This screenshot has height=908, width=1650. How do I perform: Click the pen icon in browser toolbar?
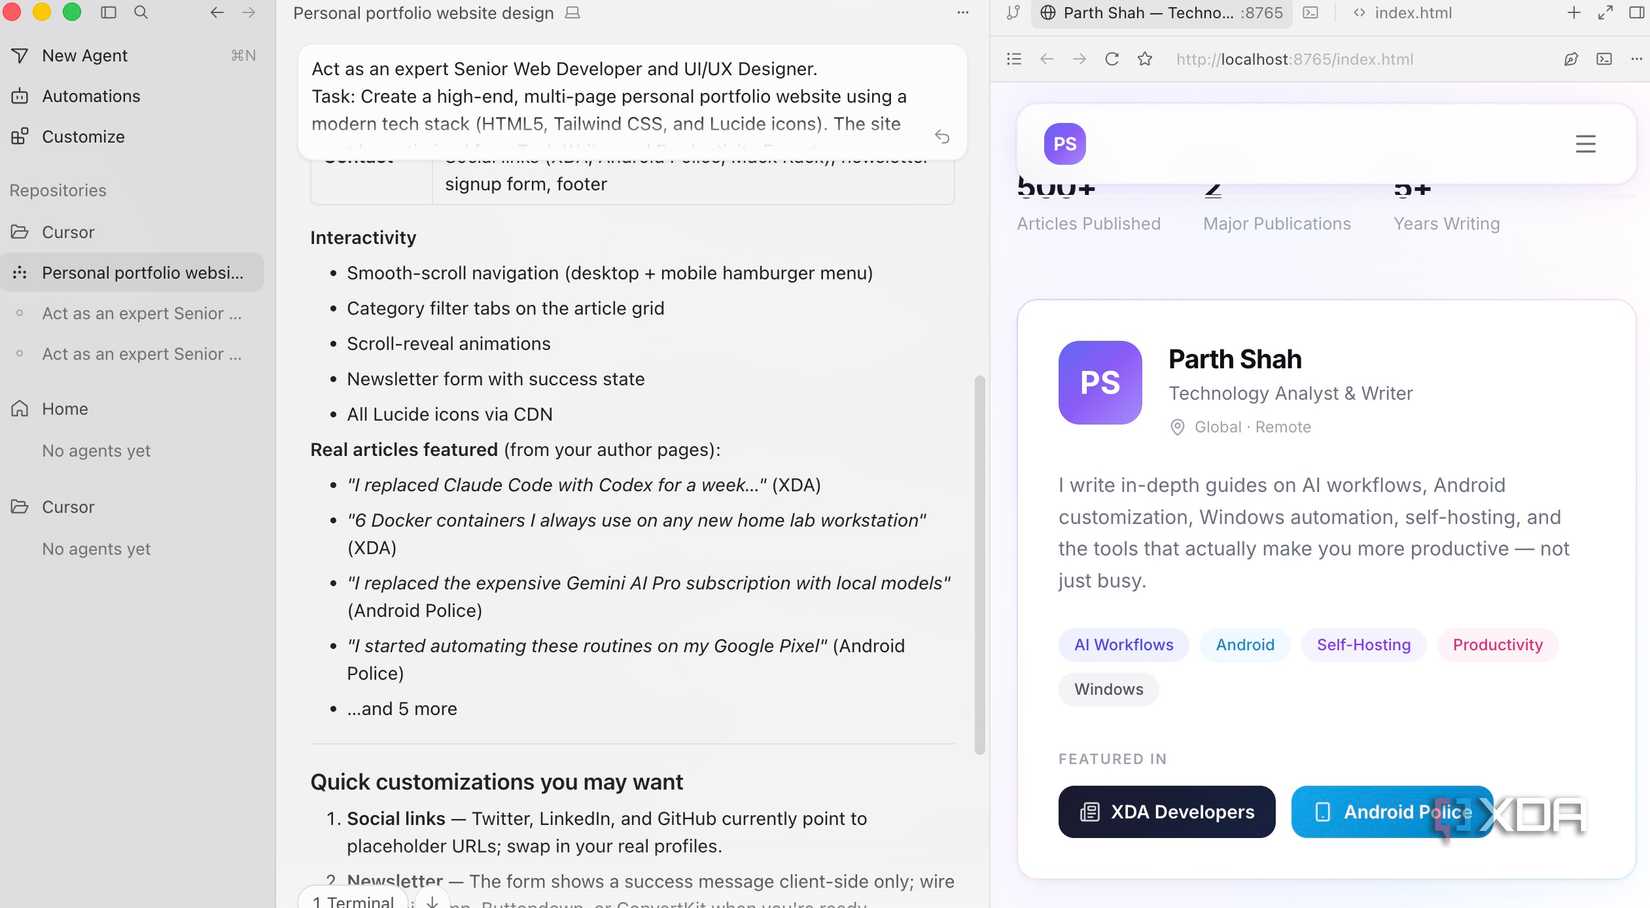pos(1571,59)
